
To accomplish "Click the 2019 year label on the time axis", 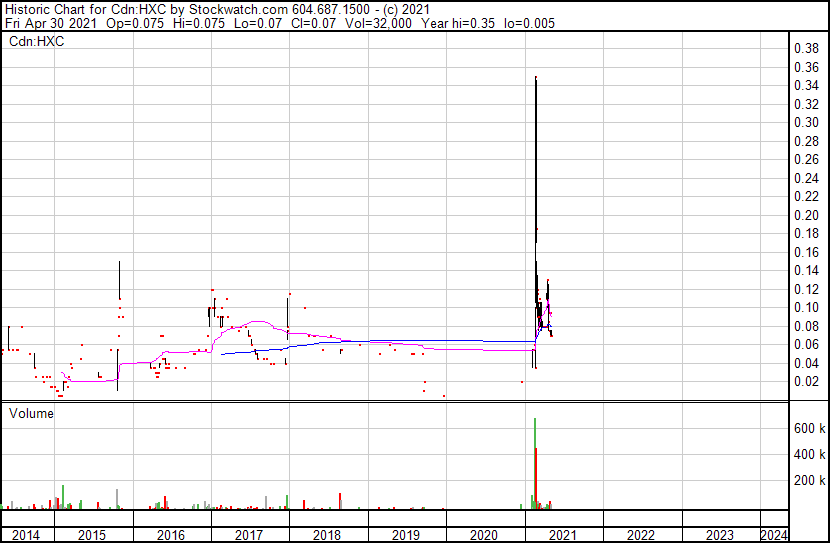I will coord(405,535).
